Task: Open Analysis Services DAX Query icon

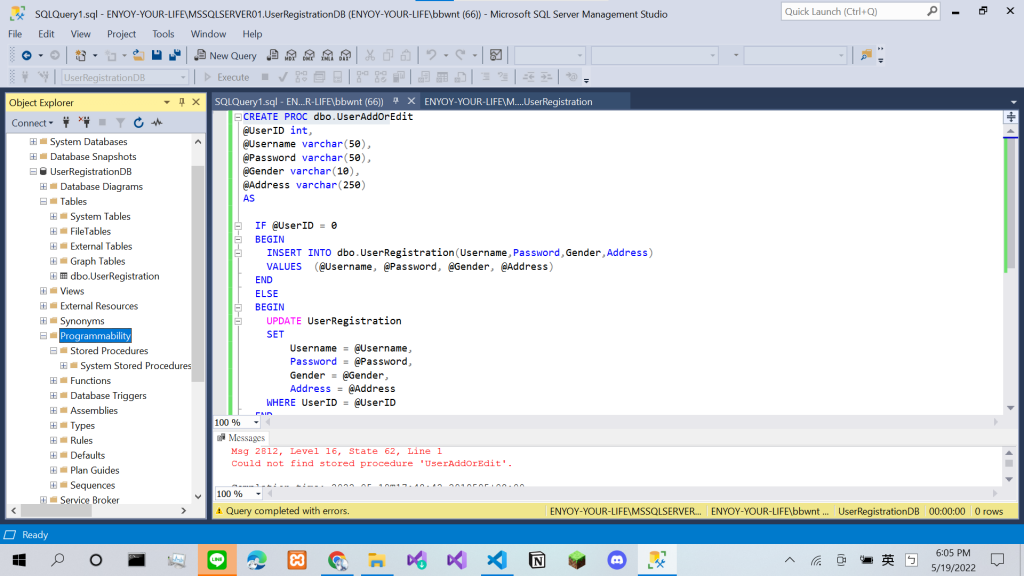Action: (x=345, y=56)
